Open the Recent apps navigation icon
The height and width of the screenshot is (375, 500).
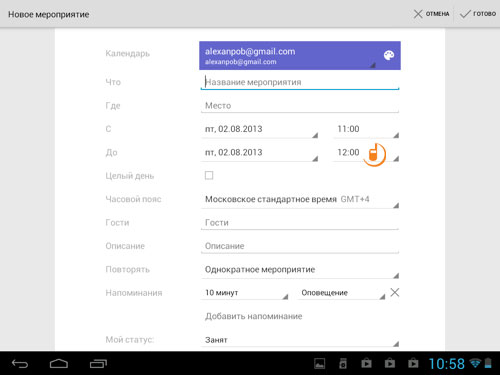[98, 364]
